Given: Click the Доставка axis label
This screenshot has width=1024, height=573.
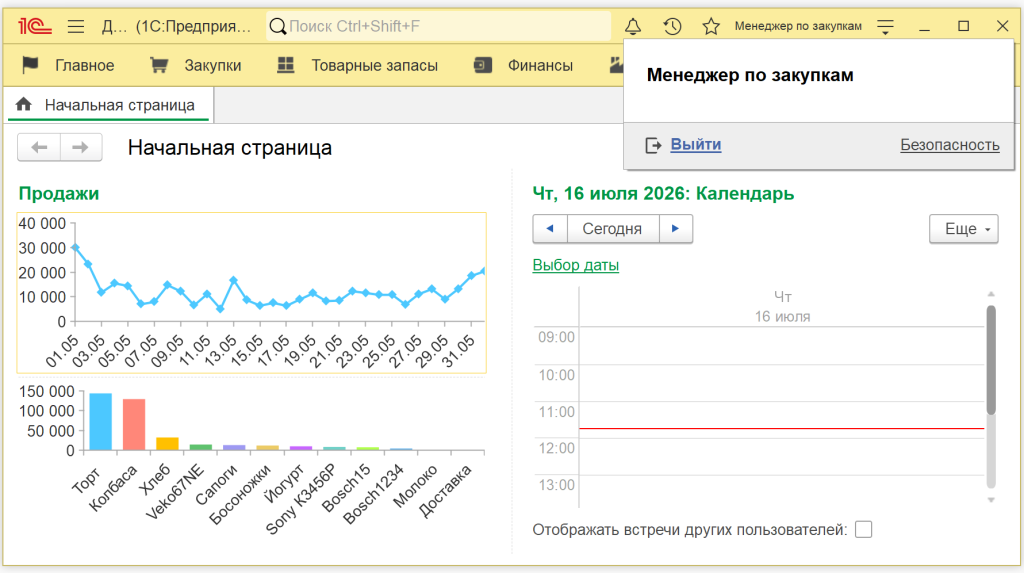Looking at the screenshot, I should [x=445, y=490].
